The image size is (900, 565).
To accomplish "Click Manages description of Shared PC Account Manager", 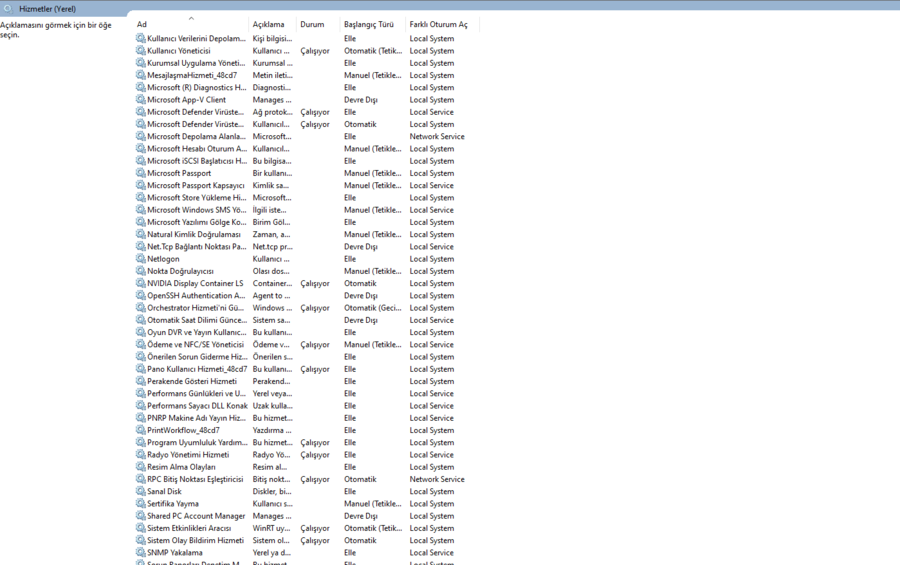I will point(271,516).
